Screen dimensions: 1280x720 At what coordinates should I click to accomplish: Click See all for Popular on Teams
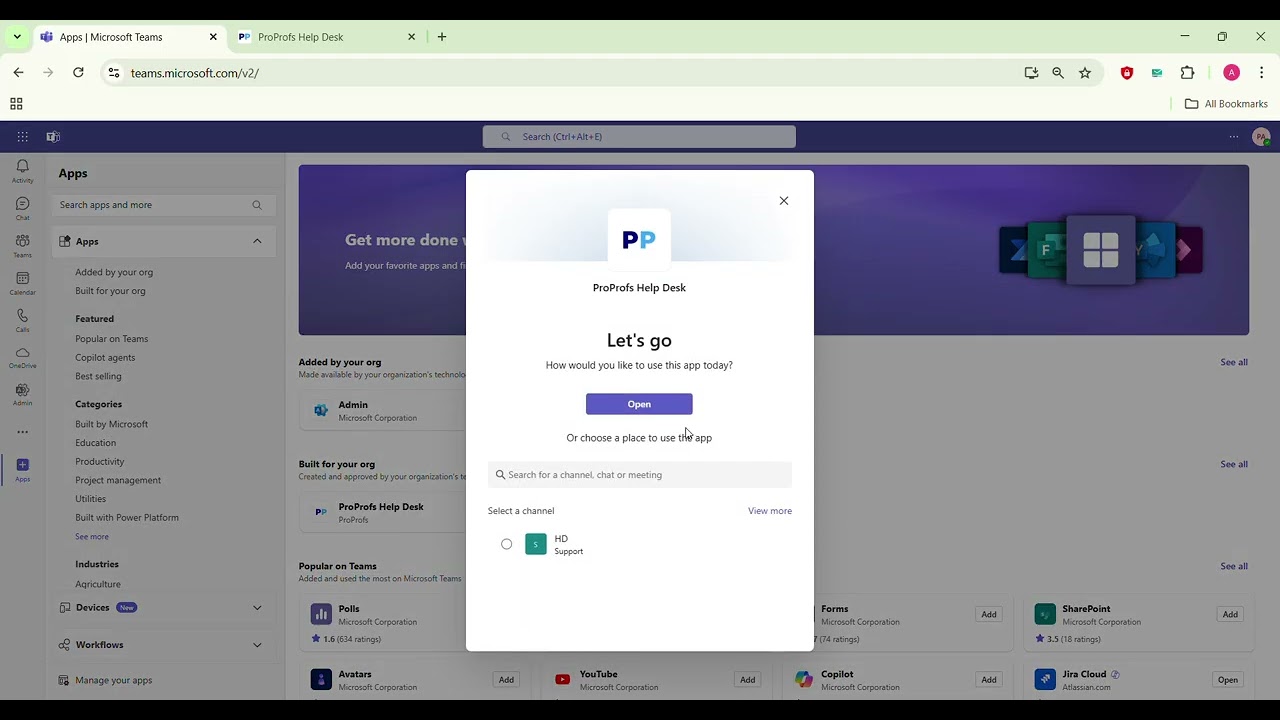1234,566
